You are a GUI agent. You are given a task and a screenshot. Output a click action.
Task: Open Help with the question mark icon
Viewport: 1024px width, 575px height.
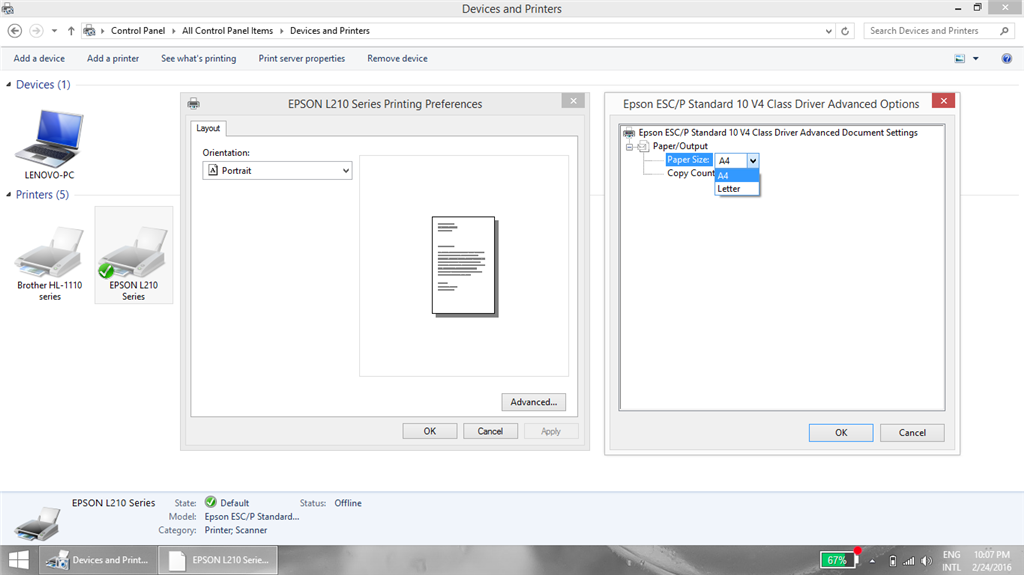(x=1006, y=59)
